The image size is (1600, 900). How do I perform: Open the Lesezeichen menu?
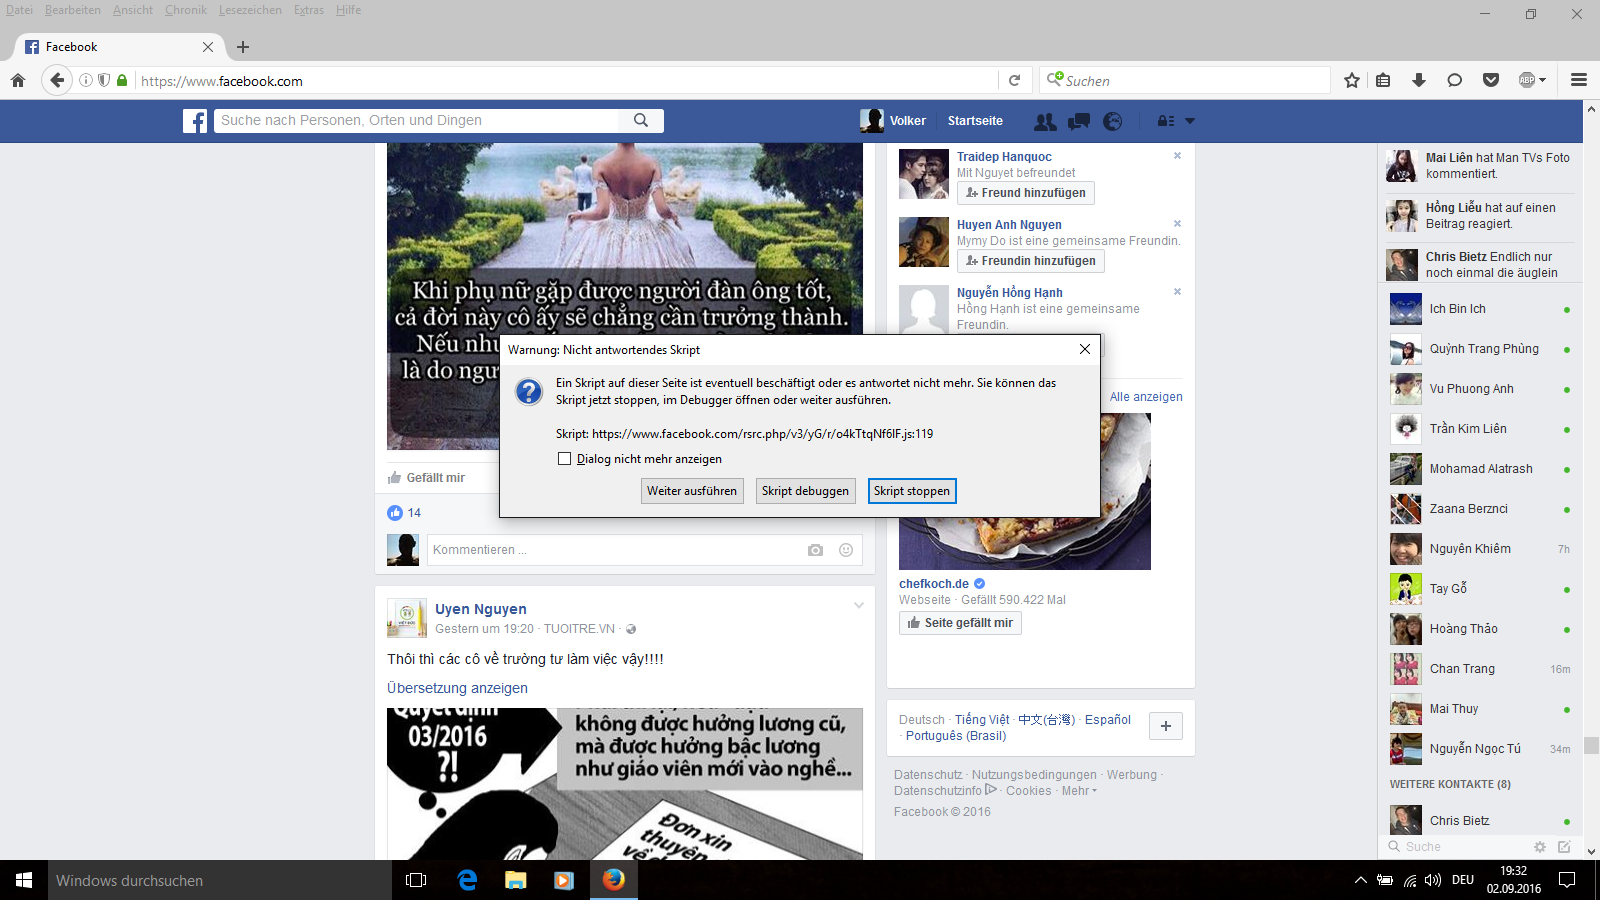point(250,10)
